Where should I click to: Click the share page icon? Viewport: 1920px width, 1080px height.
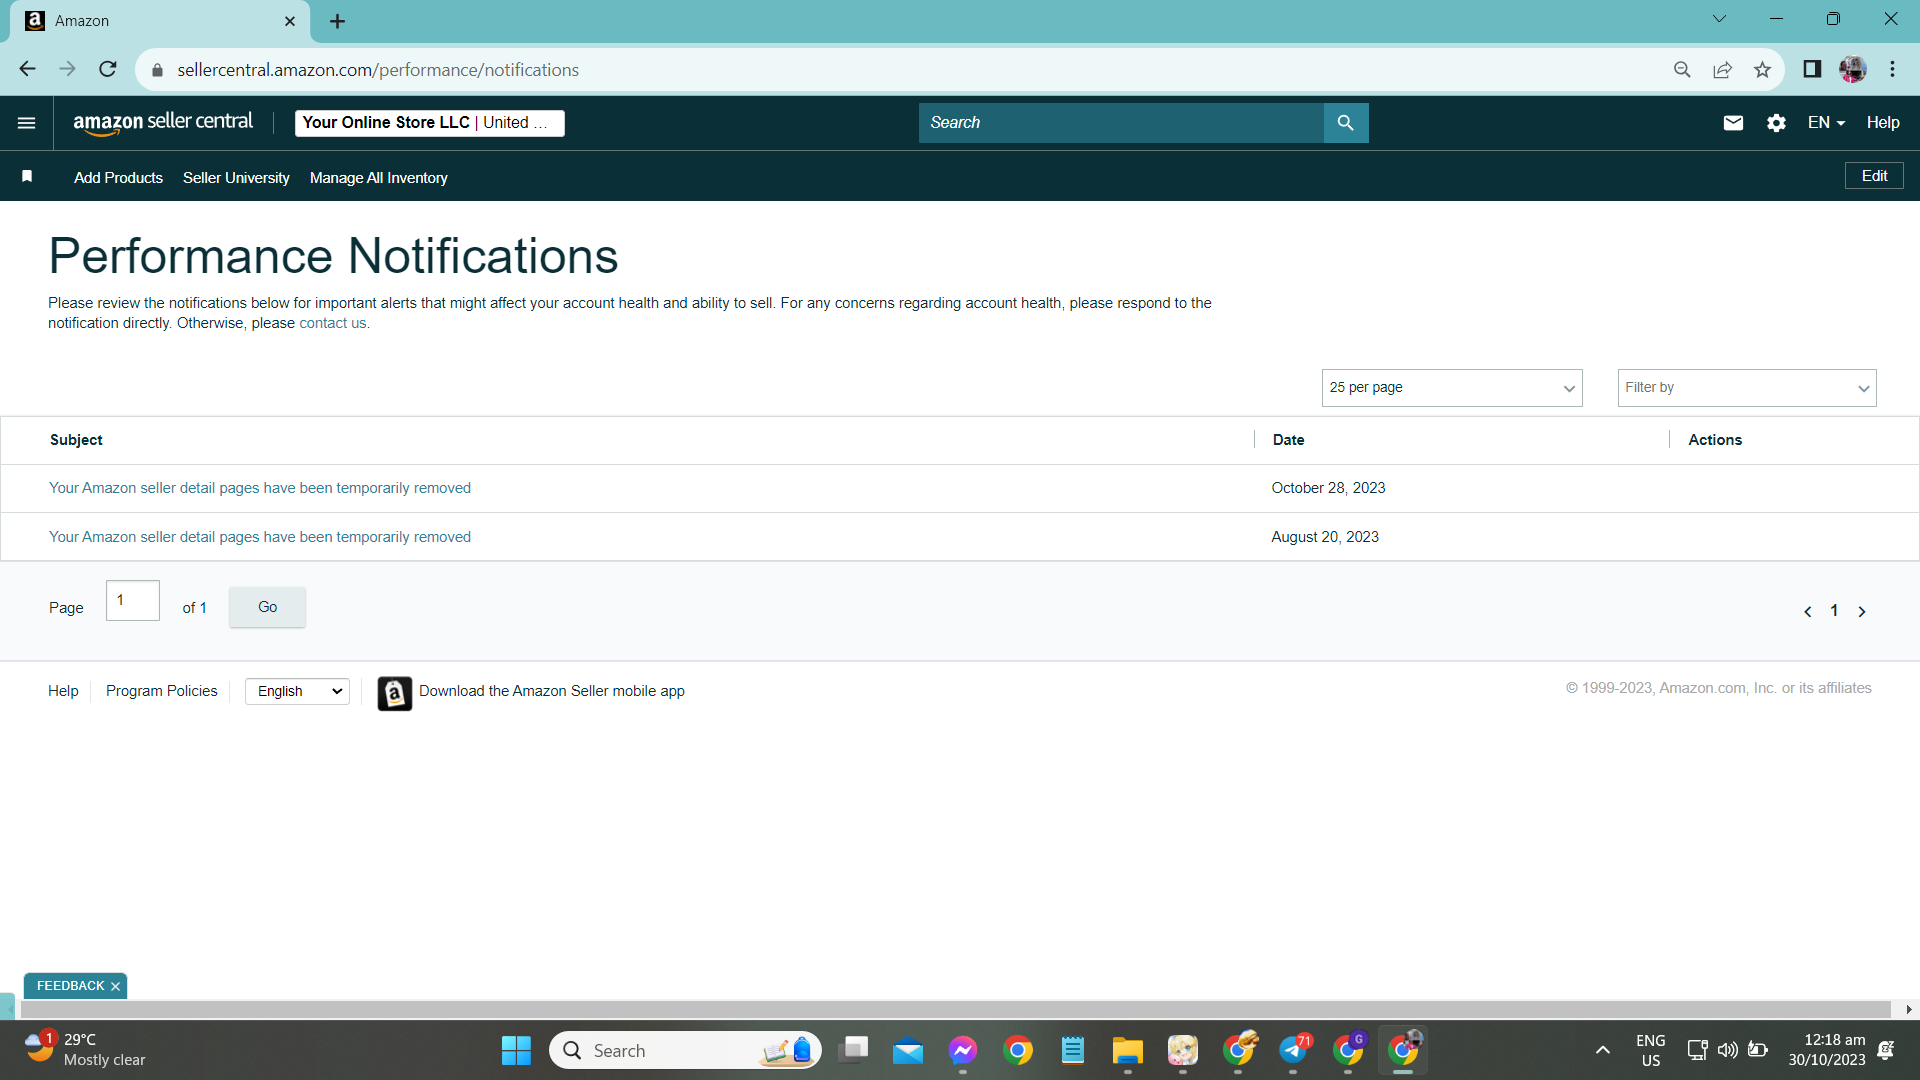tap(1722, 69)
